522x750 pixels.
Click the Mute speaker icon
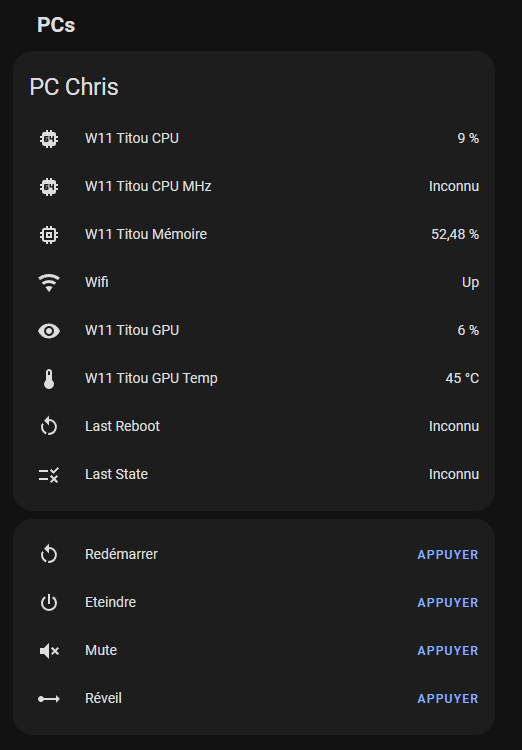[x=49, y=651]
